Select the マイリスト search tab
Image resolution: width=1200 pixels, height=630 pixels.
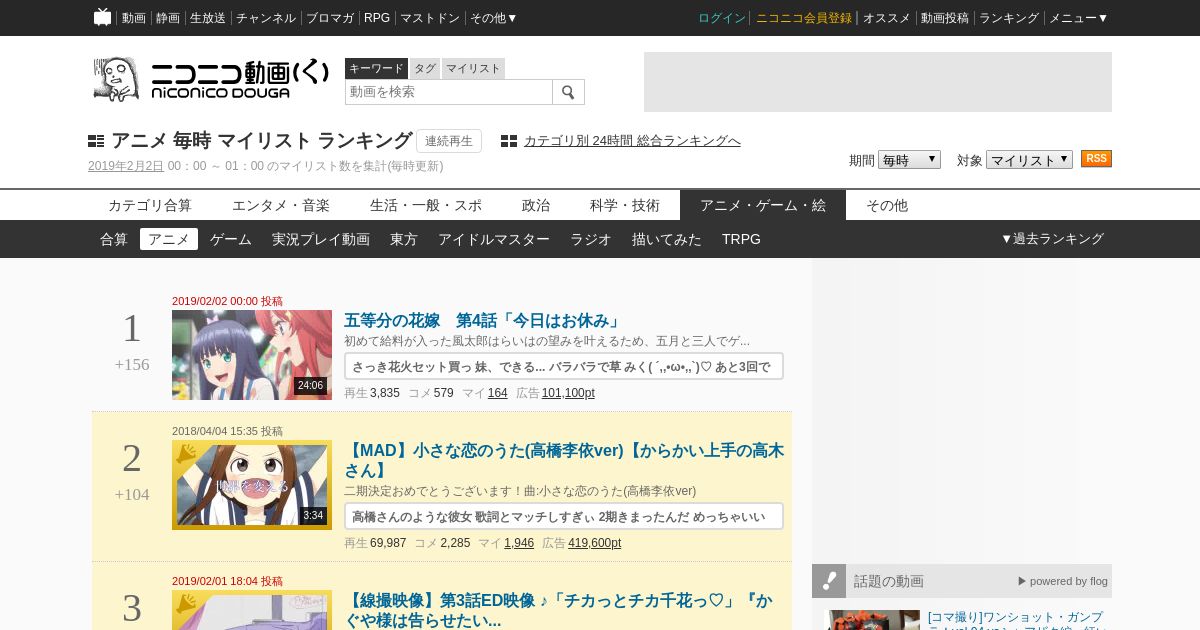pyautogui.click(x=473, y=68)
